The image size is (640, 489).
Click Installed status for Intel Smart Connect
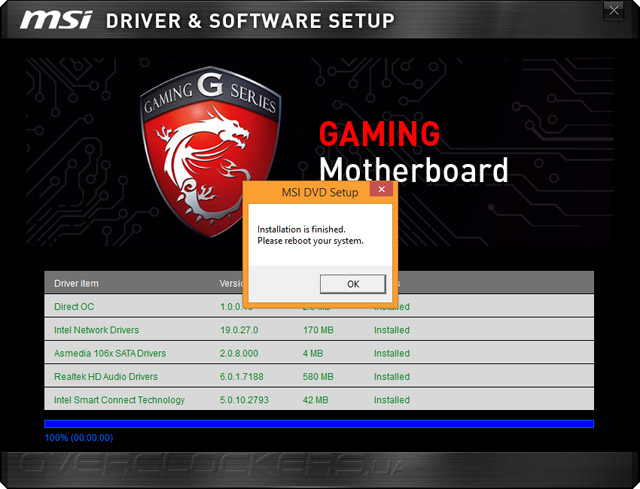pyautogui.click(x=392, y=400)
